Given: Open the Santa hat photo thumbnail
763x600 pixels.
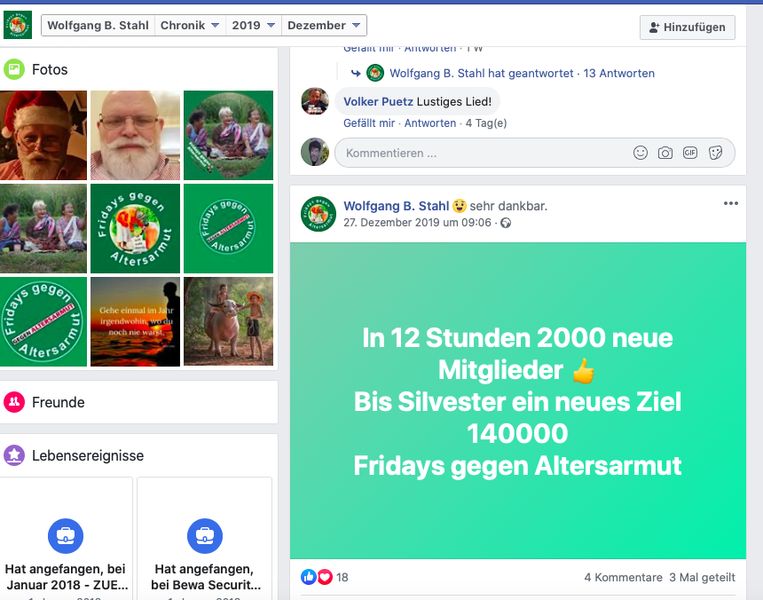Looking at the screenshot, I should [43, 135].
